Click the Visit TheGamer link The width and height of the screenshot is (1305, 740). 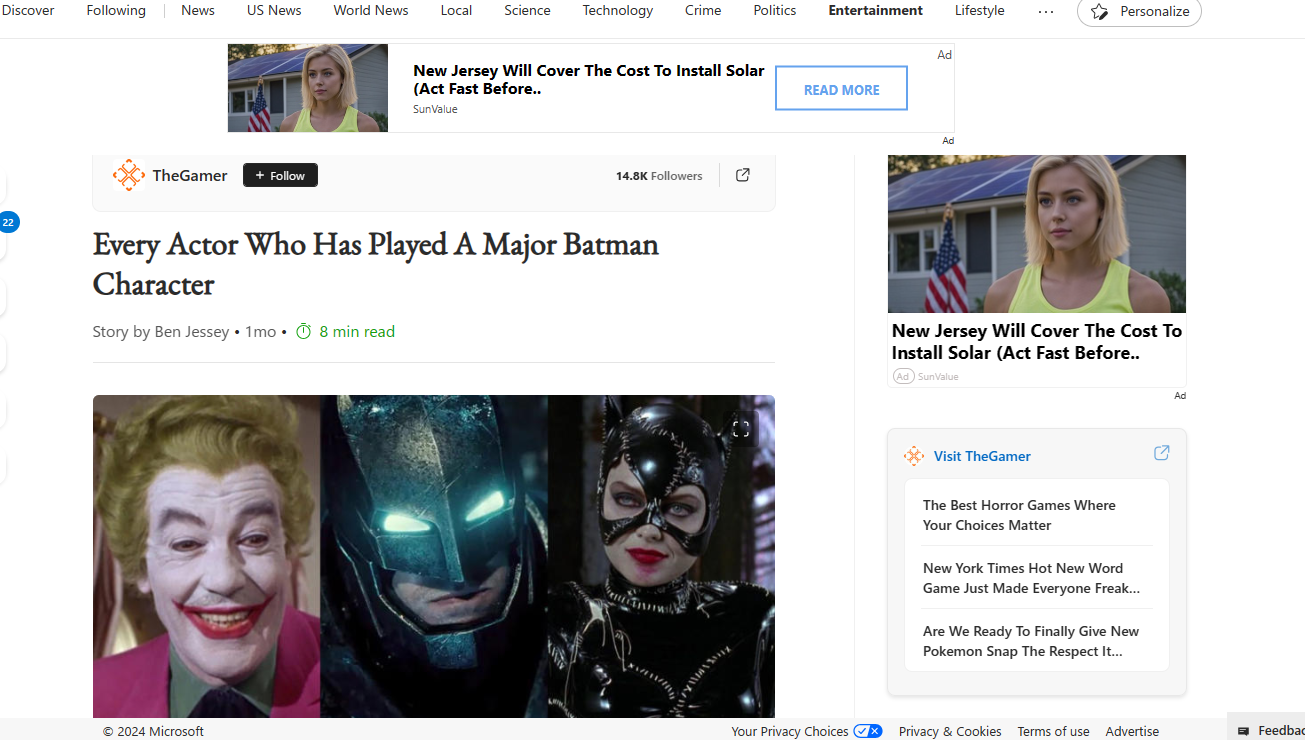pos(982,456)
